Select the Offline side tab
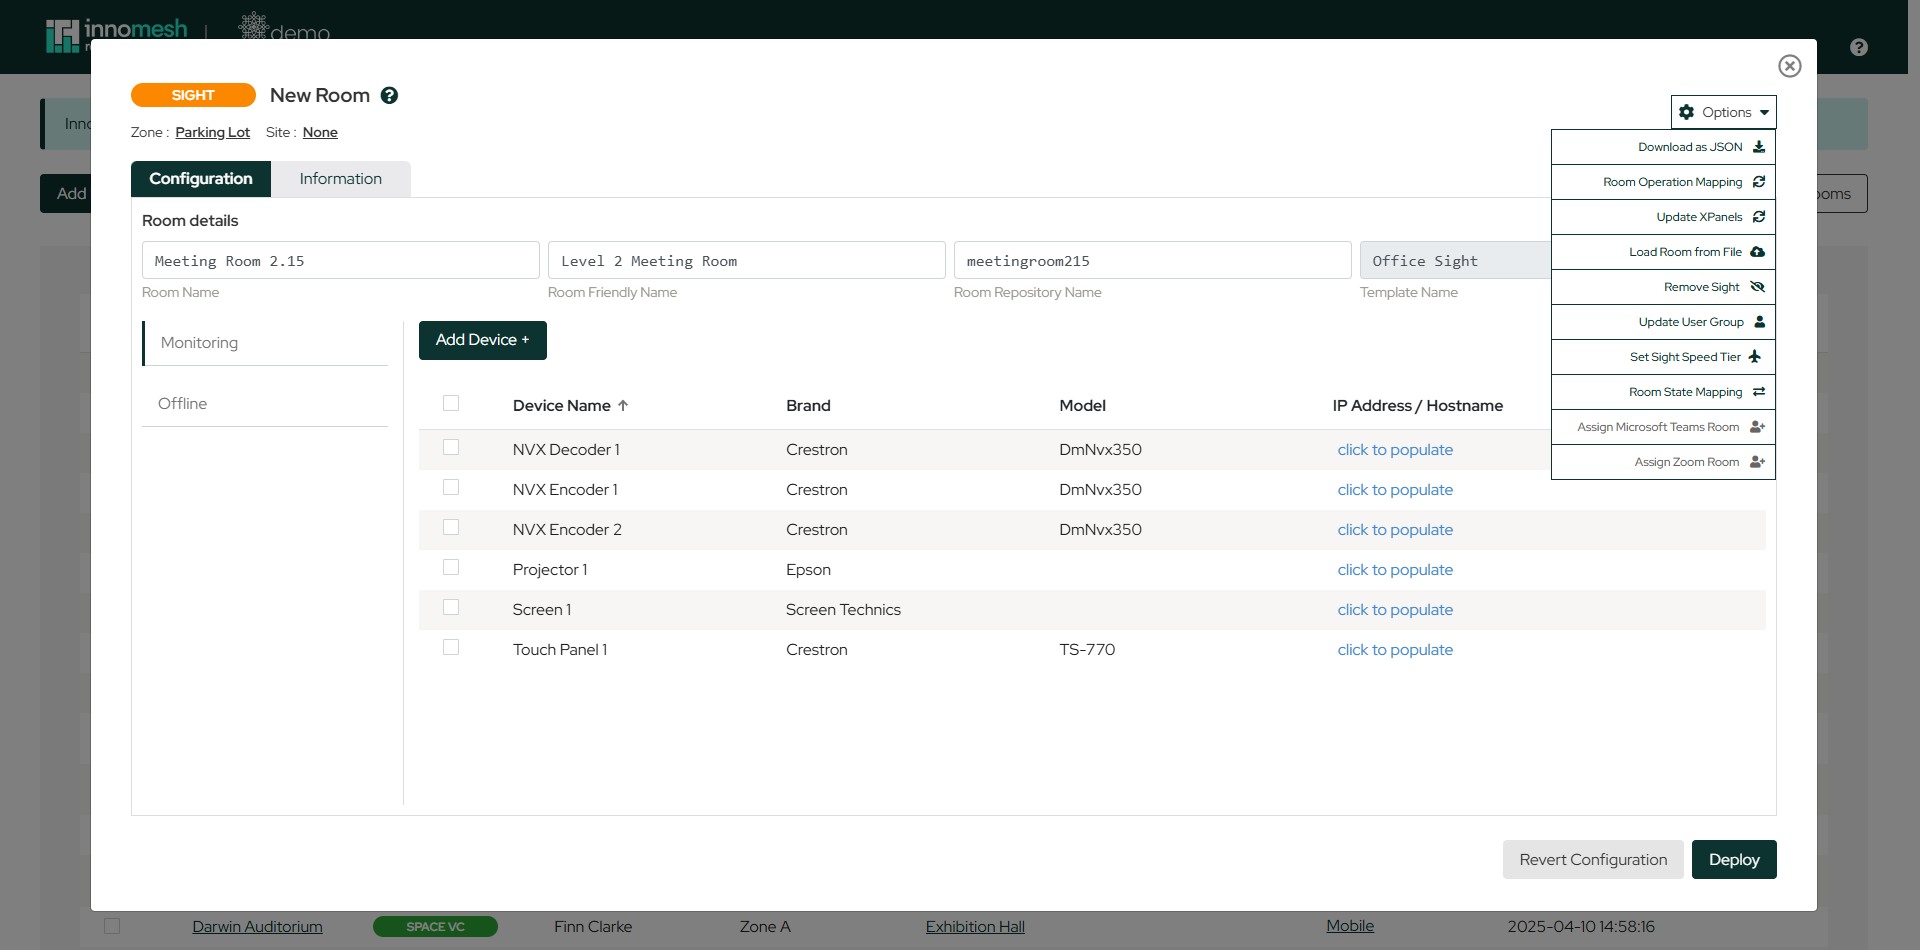1920x950 pixels. 265,404
